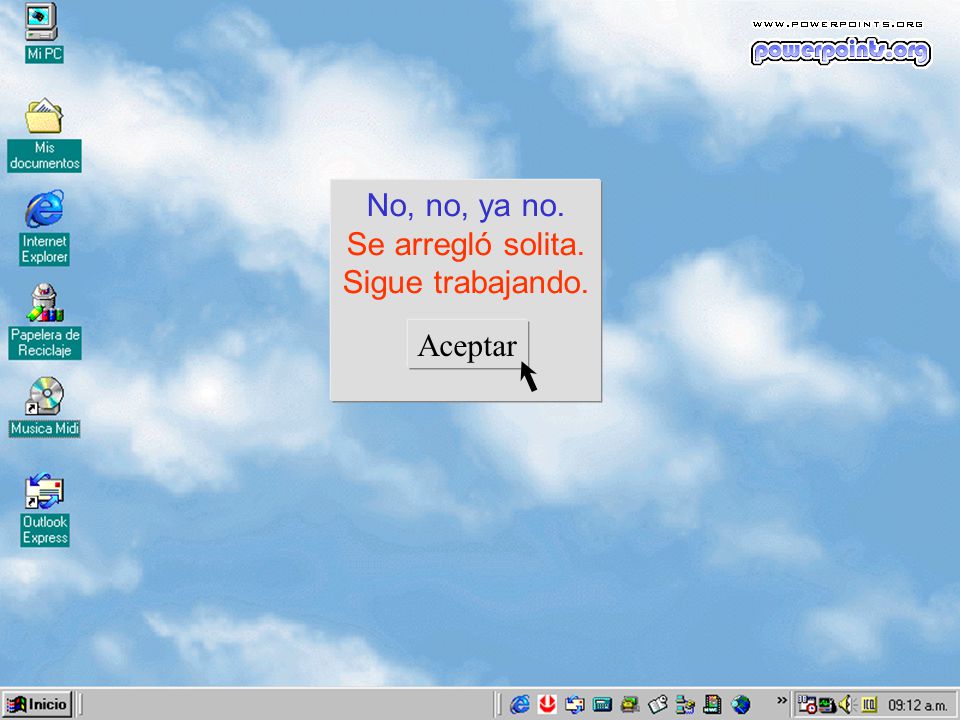Select the Musica Midi shortcut icon
960x720 pixels.
coord(44,396)
